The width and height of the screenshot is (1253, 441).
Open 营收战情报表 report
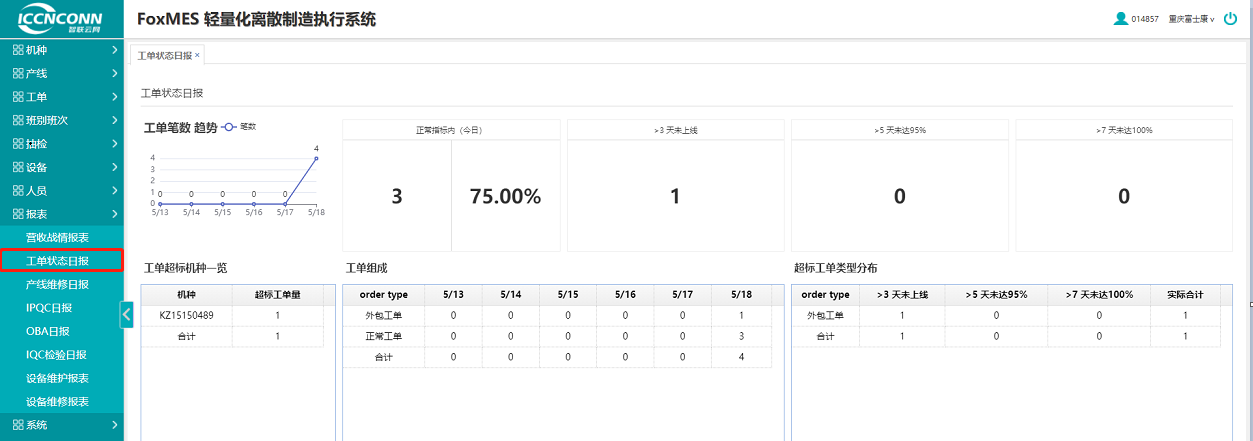(x=57, y=237)
